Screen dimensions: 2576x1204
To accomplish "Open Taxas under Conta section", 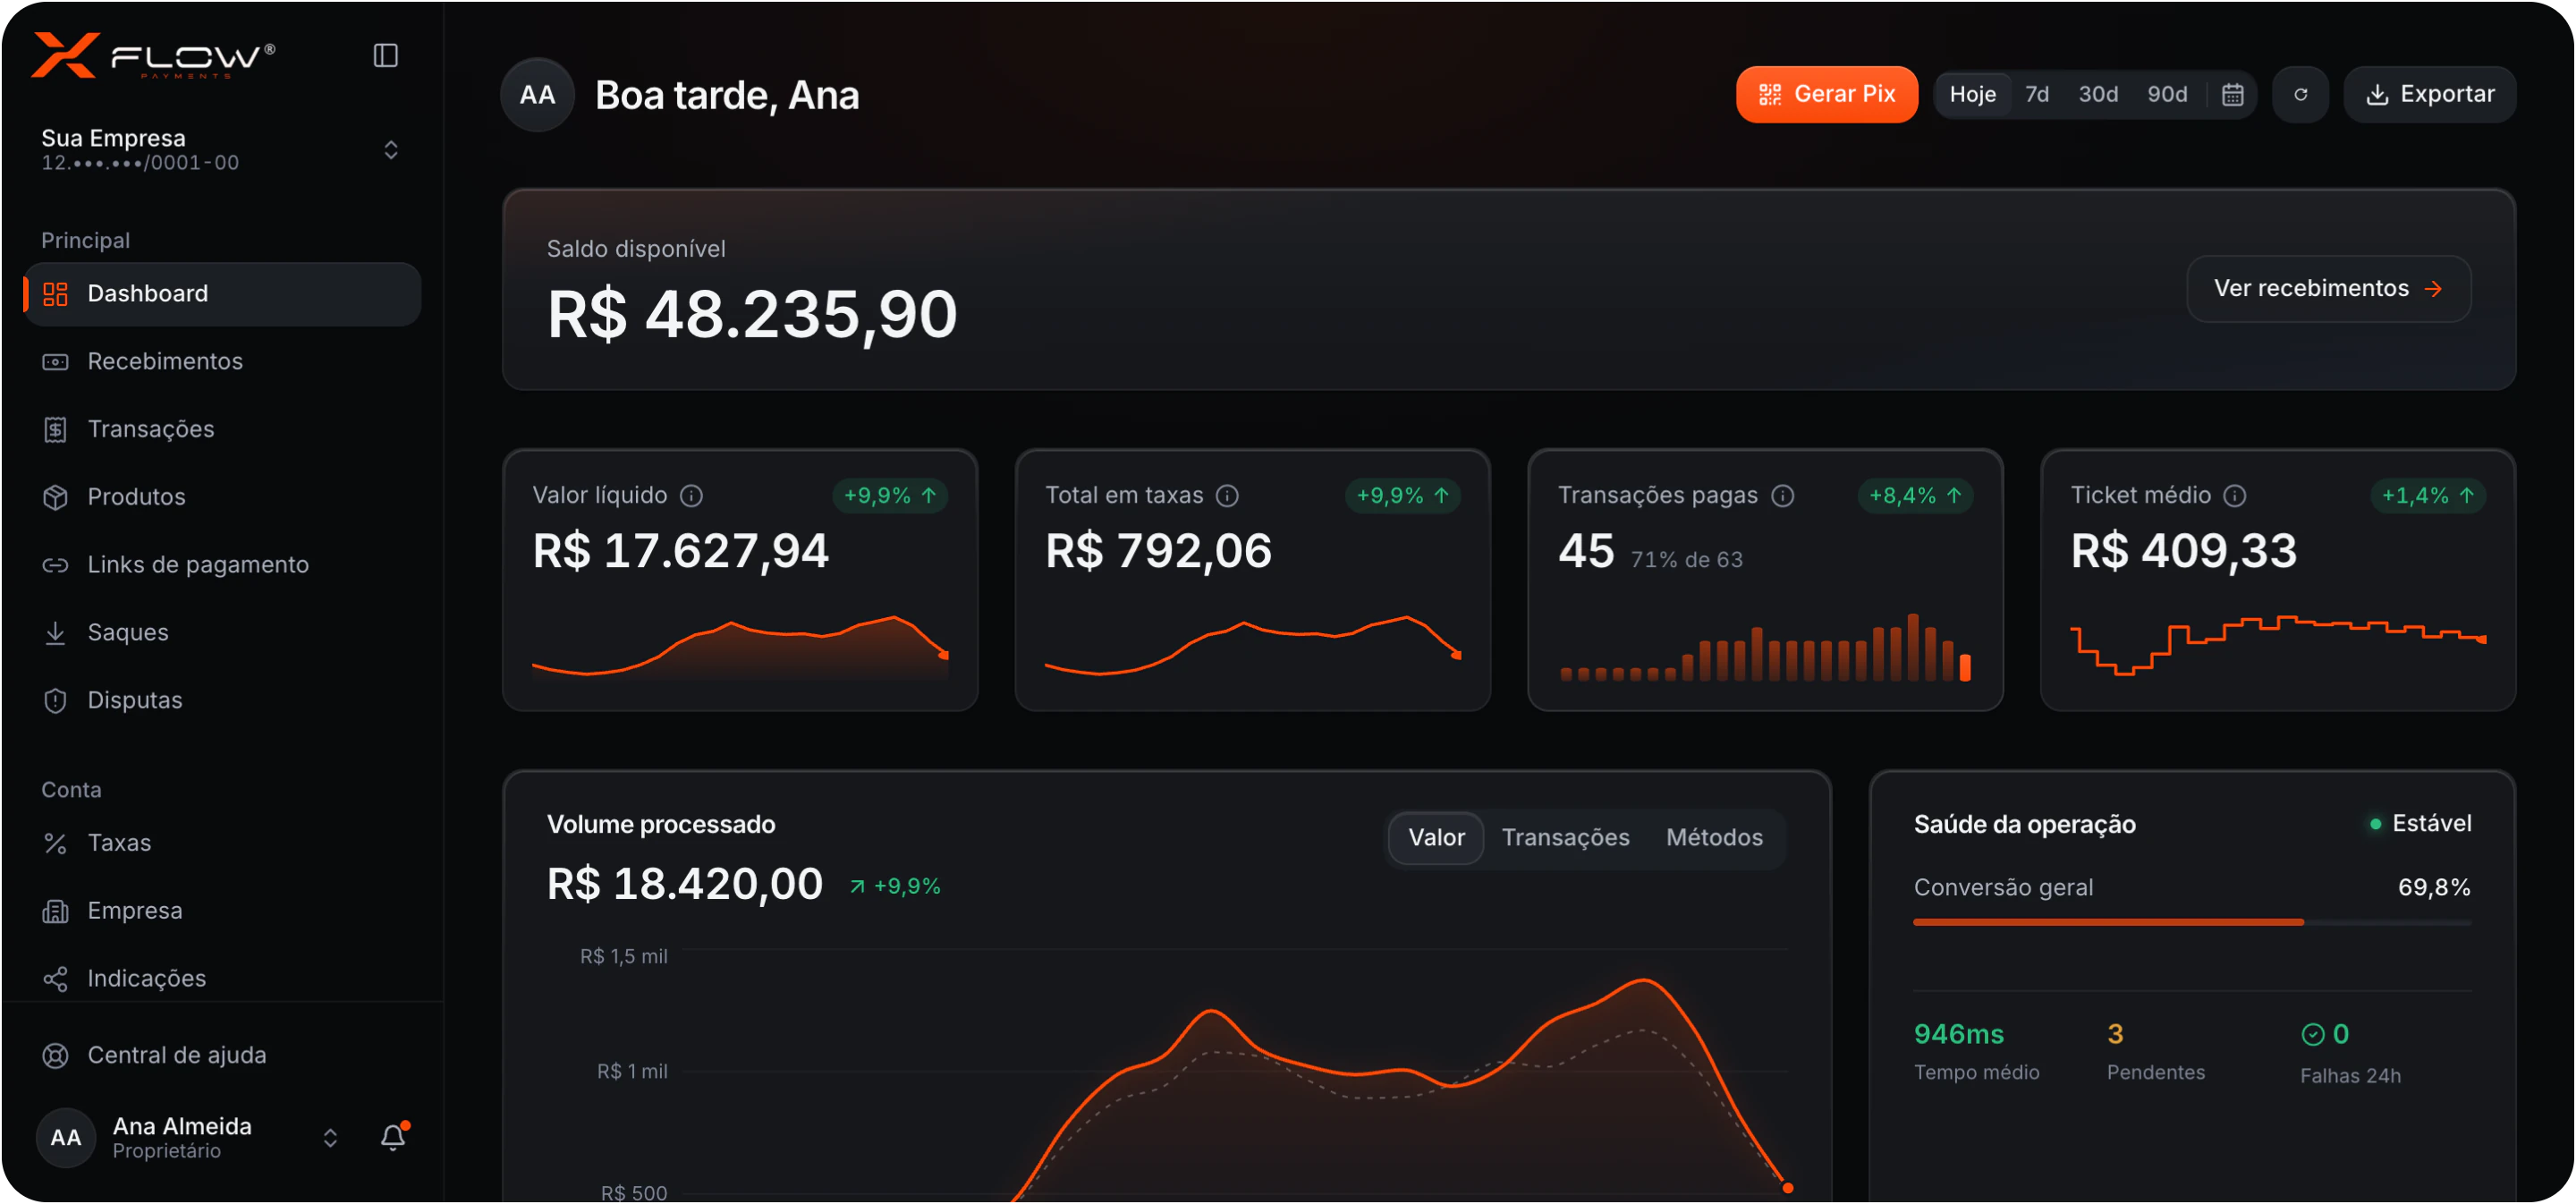I will [222, 843].
